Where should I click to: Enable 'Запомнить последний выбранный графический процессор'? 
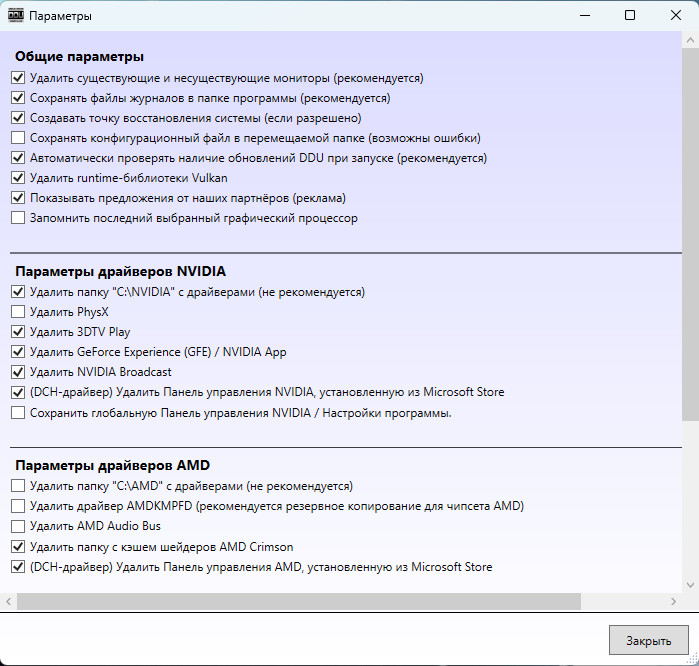click(x=18, y=218)
